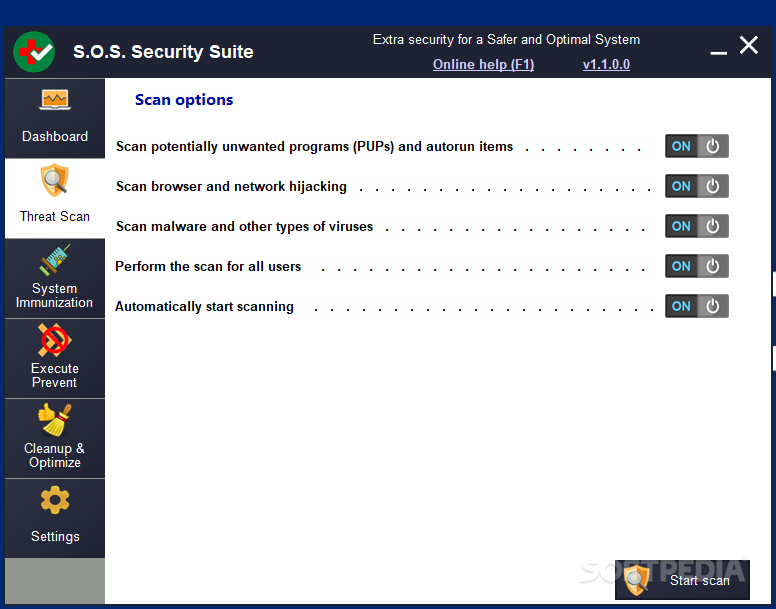Close the Security Suite window
The image size is (776, 609).
click(x=749, y=45)
